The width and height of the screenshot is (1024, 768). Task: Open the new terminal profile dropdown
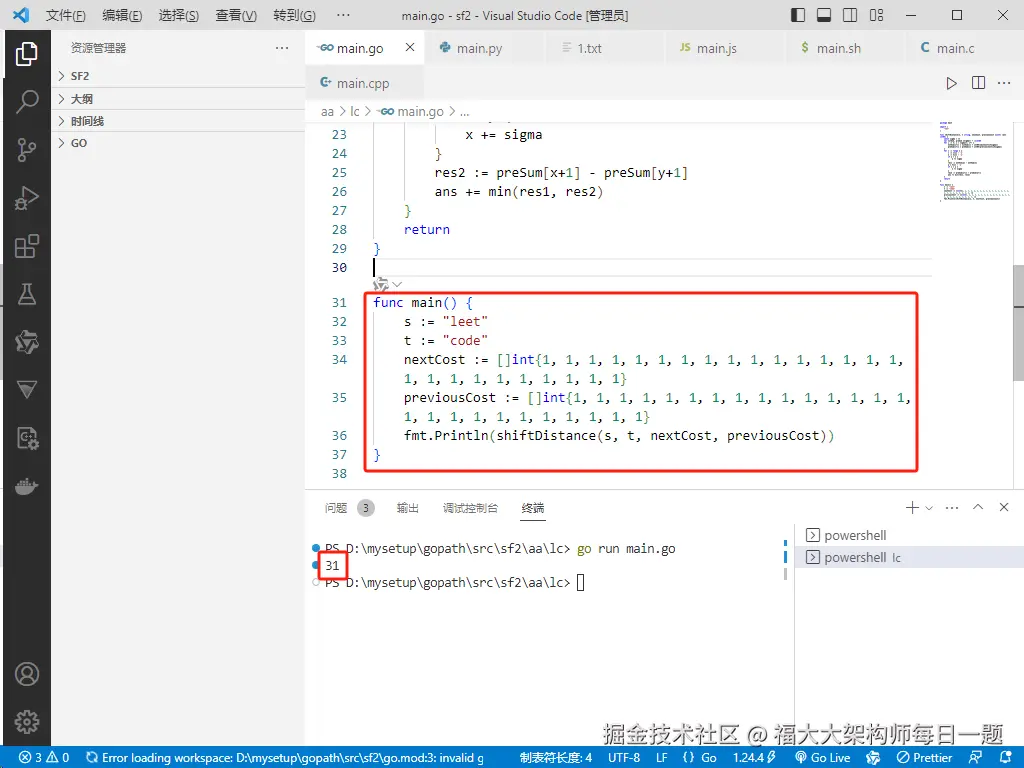pyautogui.click(x=929, y=507)
